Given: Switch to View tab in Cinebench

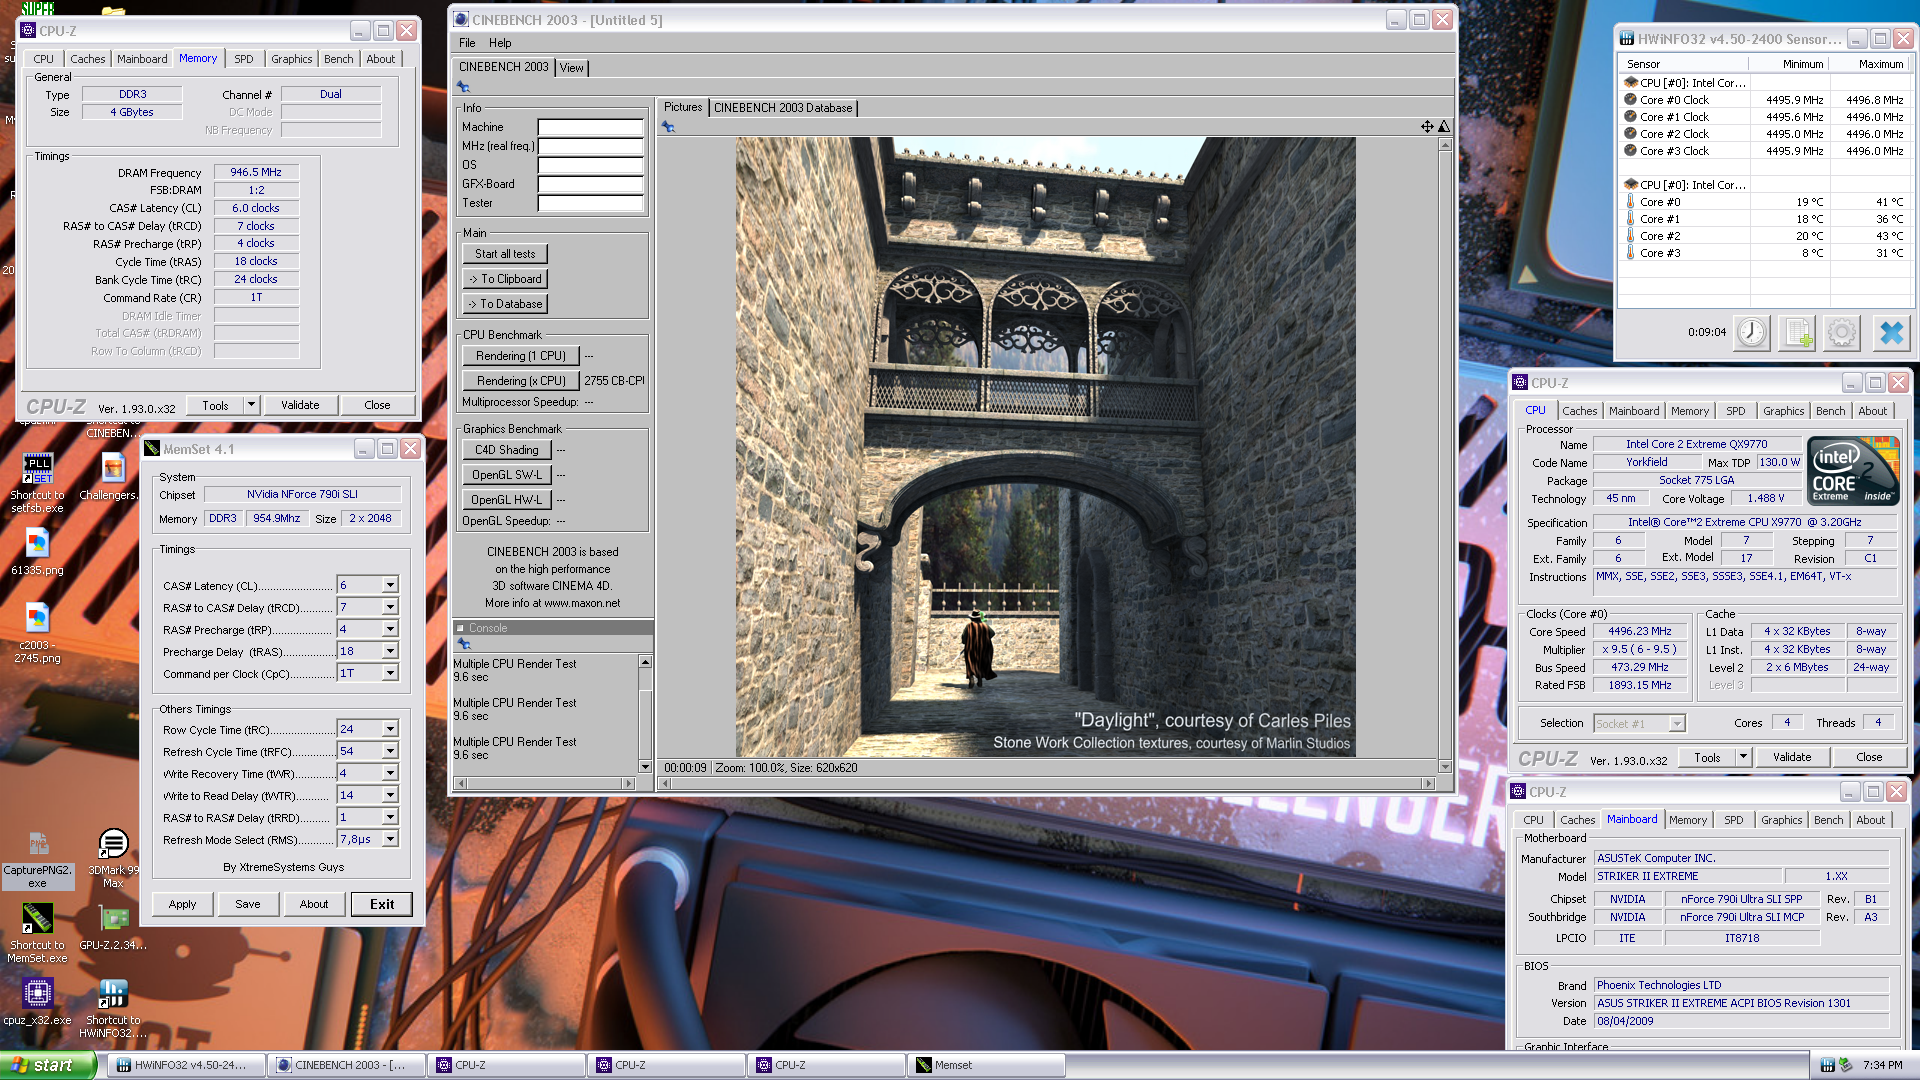Looking at the screenshot, I should tap(571, 68).
